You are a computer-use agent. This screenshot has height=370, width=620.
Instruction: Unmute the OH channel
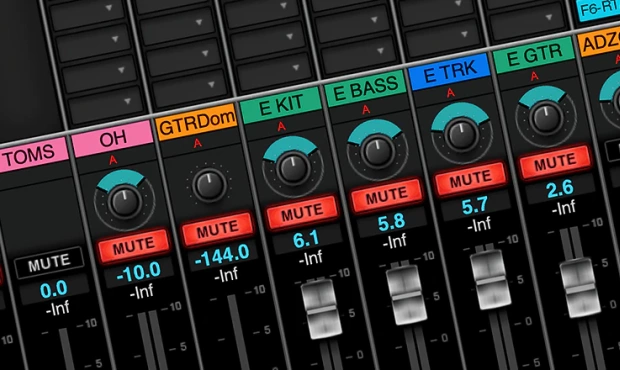point(134,245)
